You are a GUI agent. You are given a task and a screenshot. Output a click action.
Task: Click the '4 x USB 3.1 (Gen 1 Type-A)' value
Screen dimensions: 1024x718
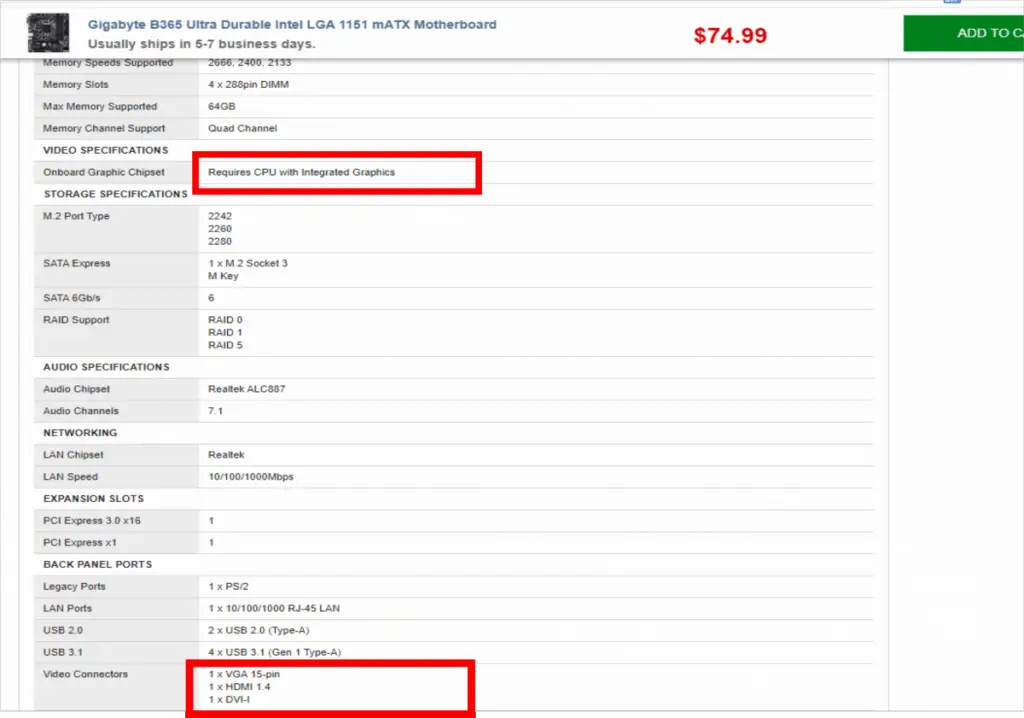click(274, 652)
